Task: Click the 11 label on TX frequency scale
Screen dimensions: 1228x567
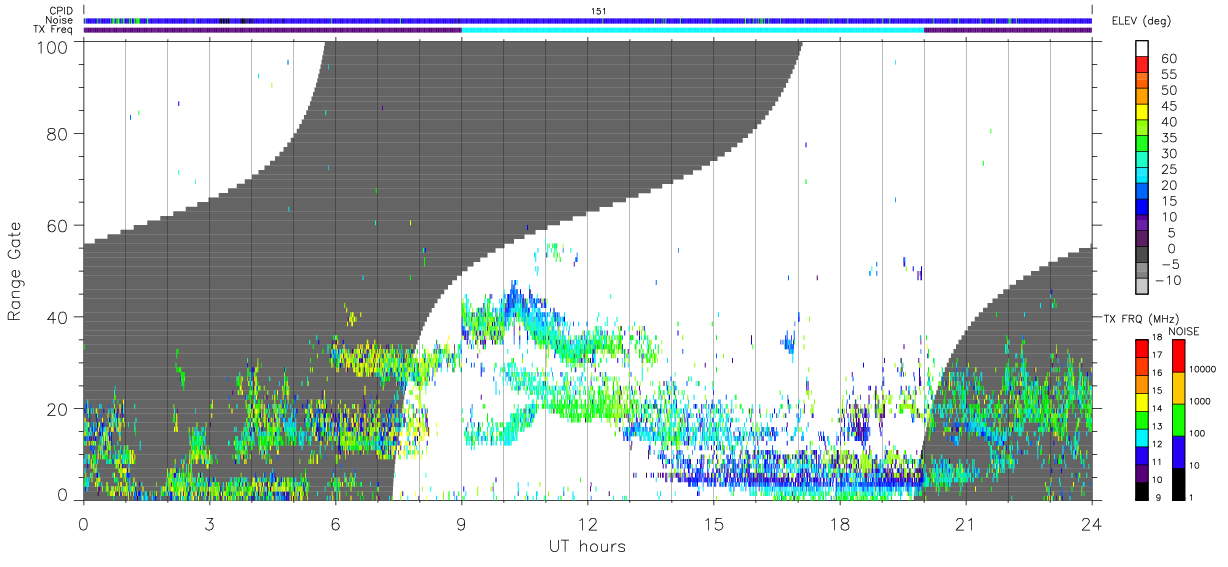Action: pyautogui.click(x=1159, y=464)
